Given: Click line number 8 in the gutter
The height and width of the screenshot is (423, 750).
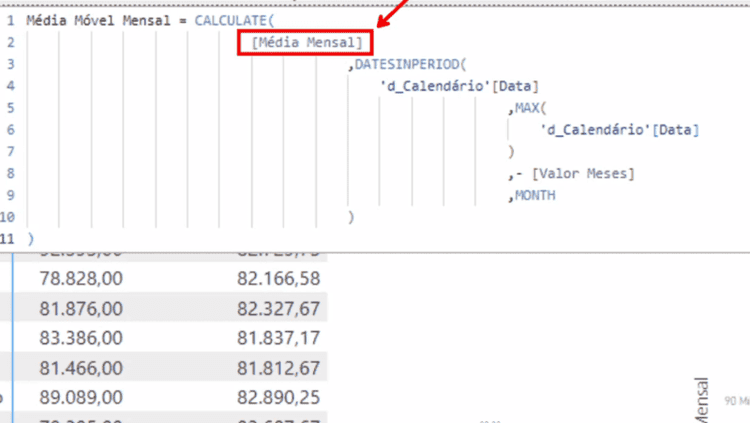Looking at the screenshot, I should pos(11,173).
